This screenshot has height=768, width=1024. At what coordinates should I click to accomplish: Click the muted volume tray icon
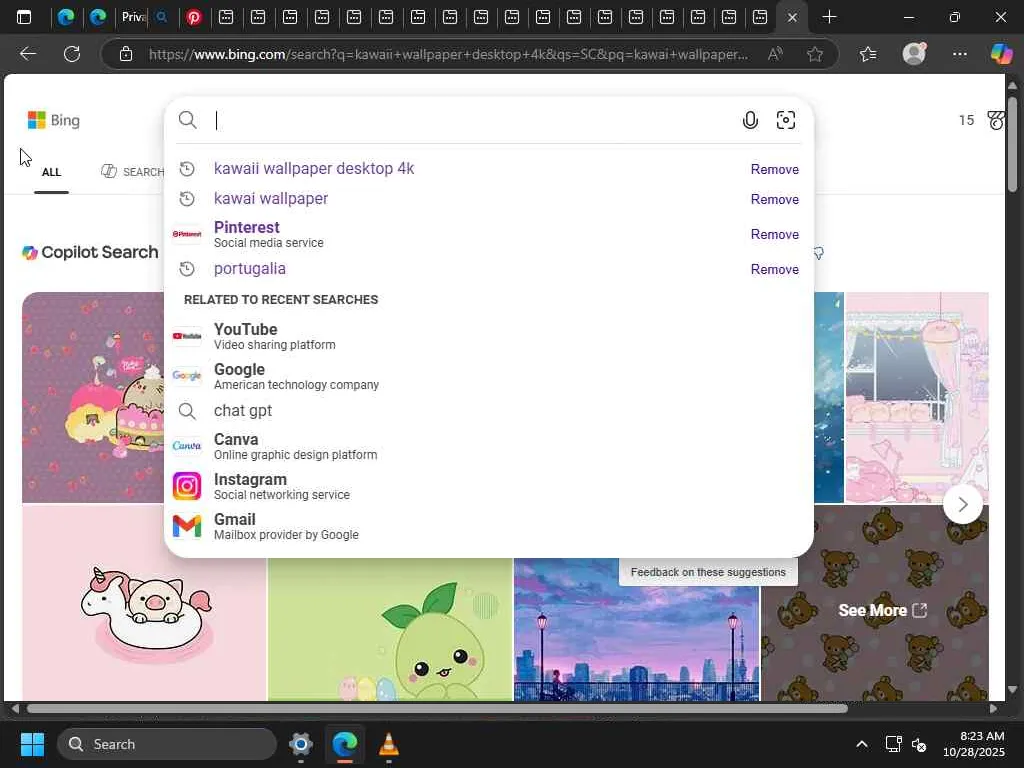tap(920, 744)
